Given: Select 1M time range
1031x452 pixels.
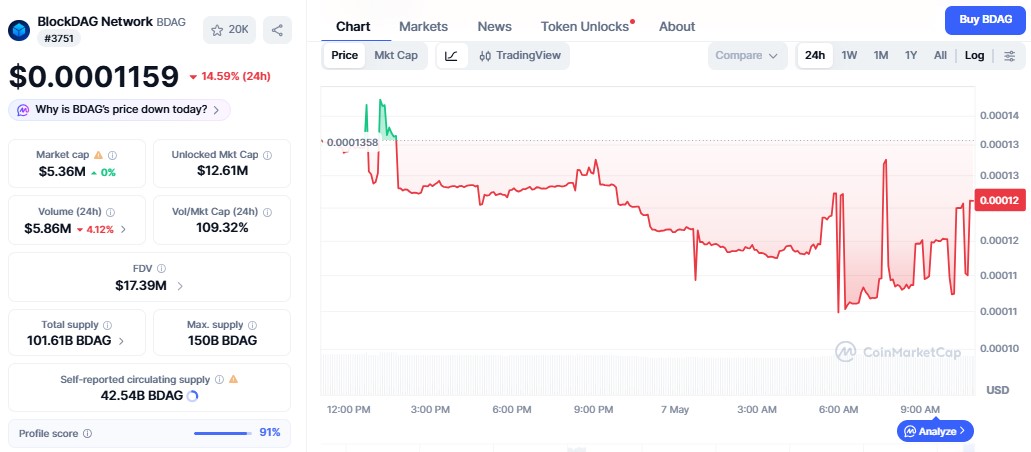Looking at the screenshot, I should 880,56.
